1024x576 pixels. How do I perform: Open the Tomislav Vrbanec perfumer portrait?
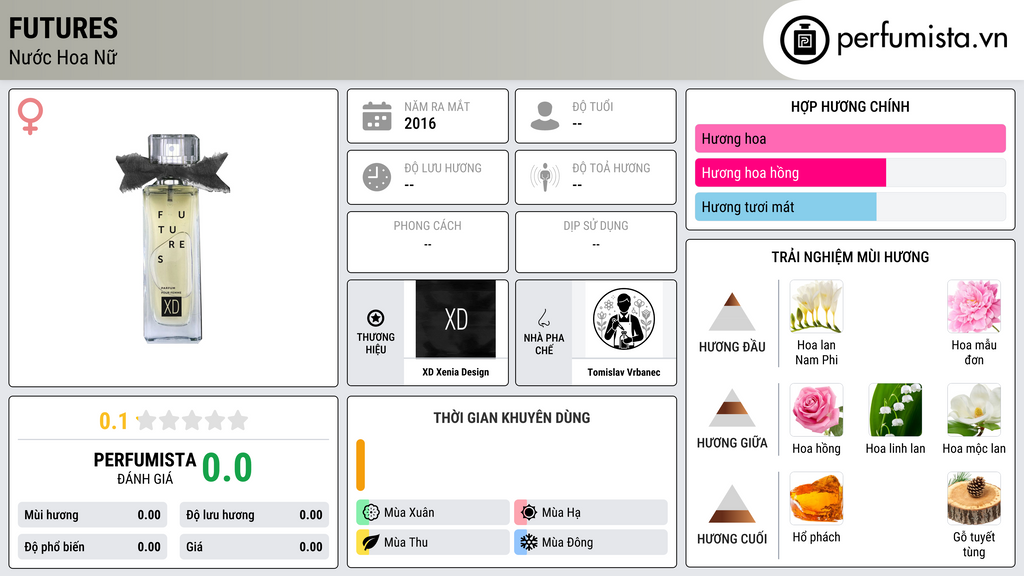point(624,319)
